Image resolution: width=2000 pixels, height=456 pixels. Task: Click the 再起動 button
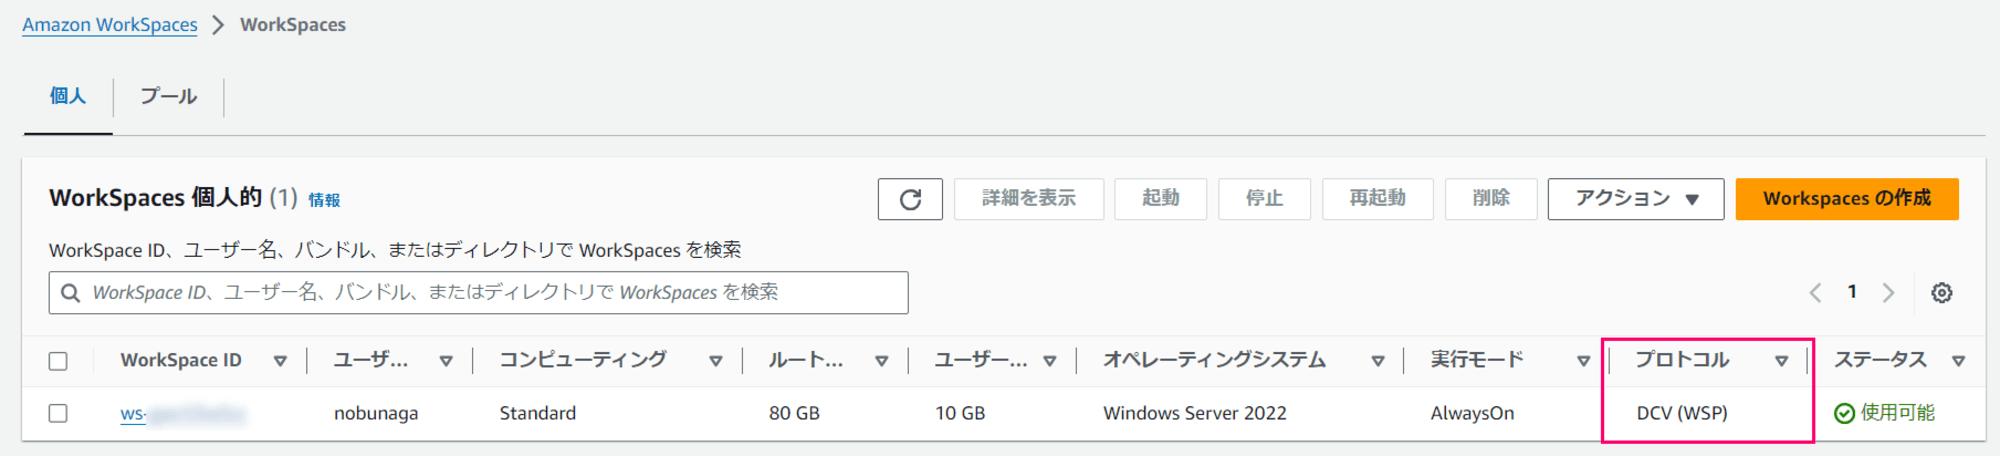1377,199
